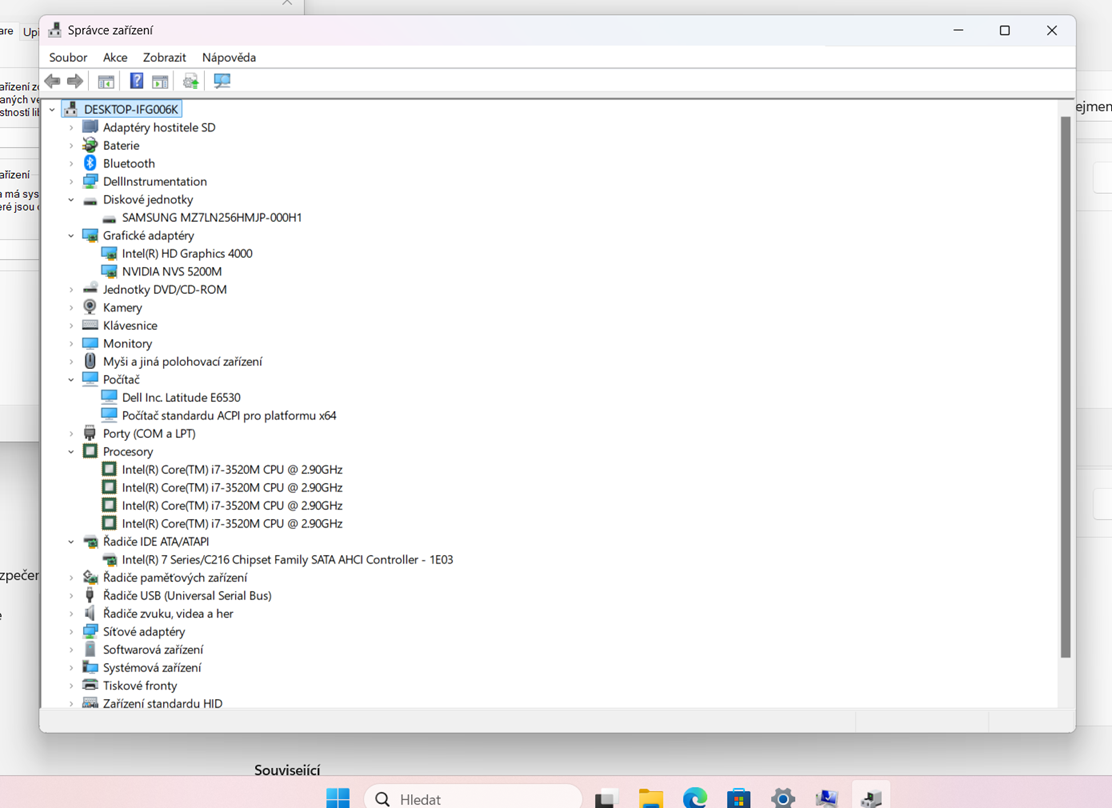
Task: Toggle the console tree visibility toolbar icon
Action: pyautogui.click(x=106, y=81)
